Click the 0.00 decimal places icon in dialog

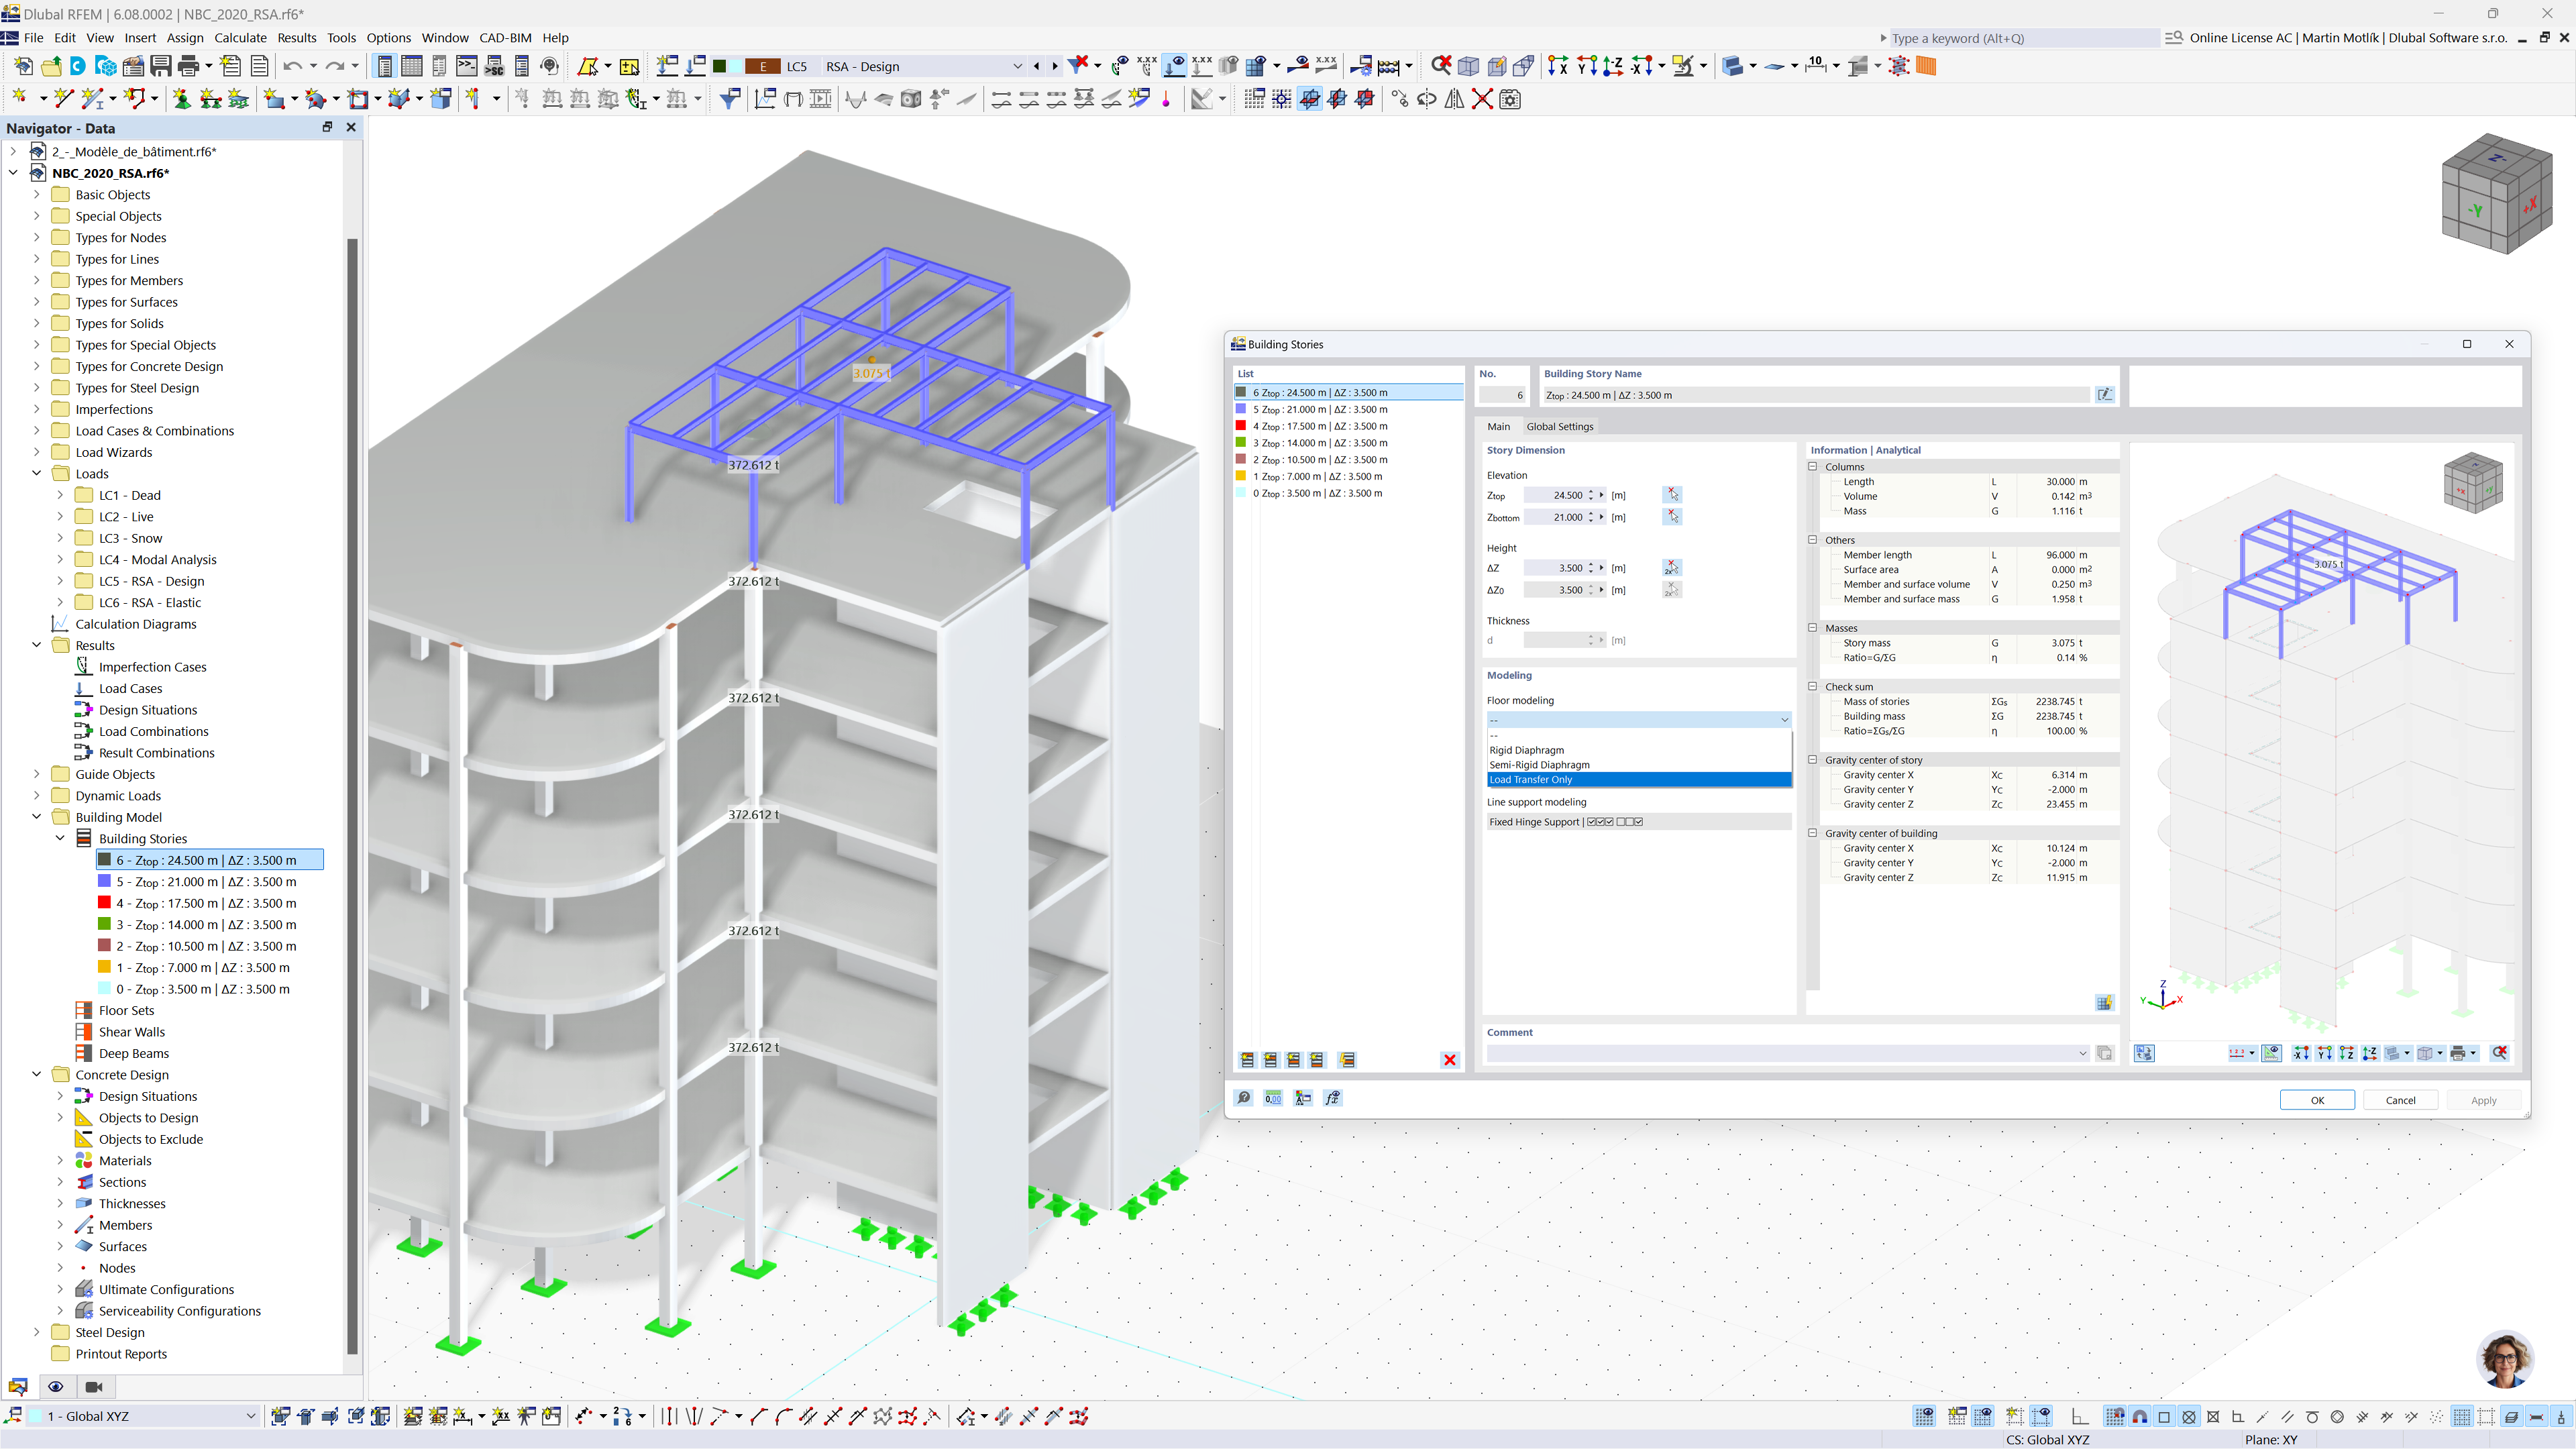coord(1273,1097)
